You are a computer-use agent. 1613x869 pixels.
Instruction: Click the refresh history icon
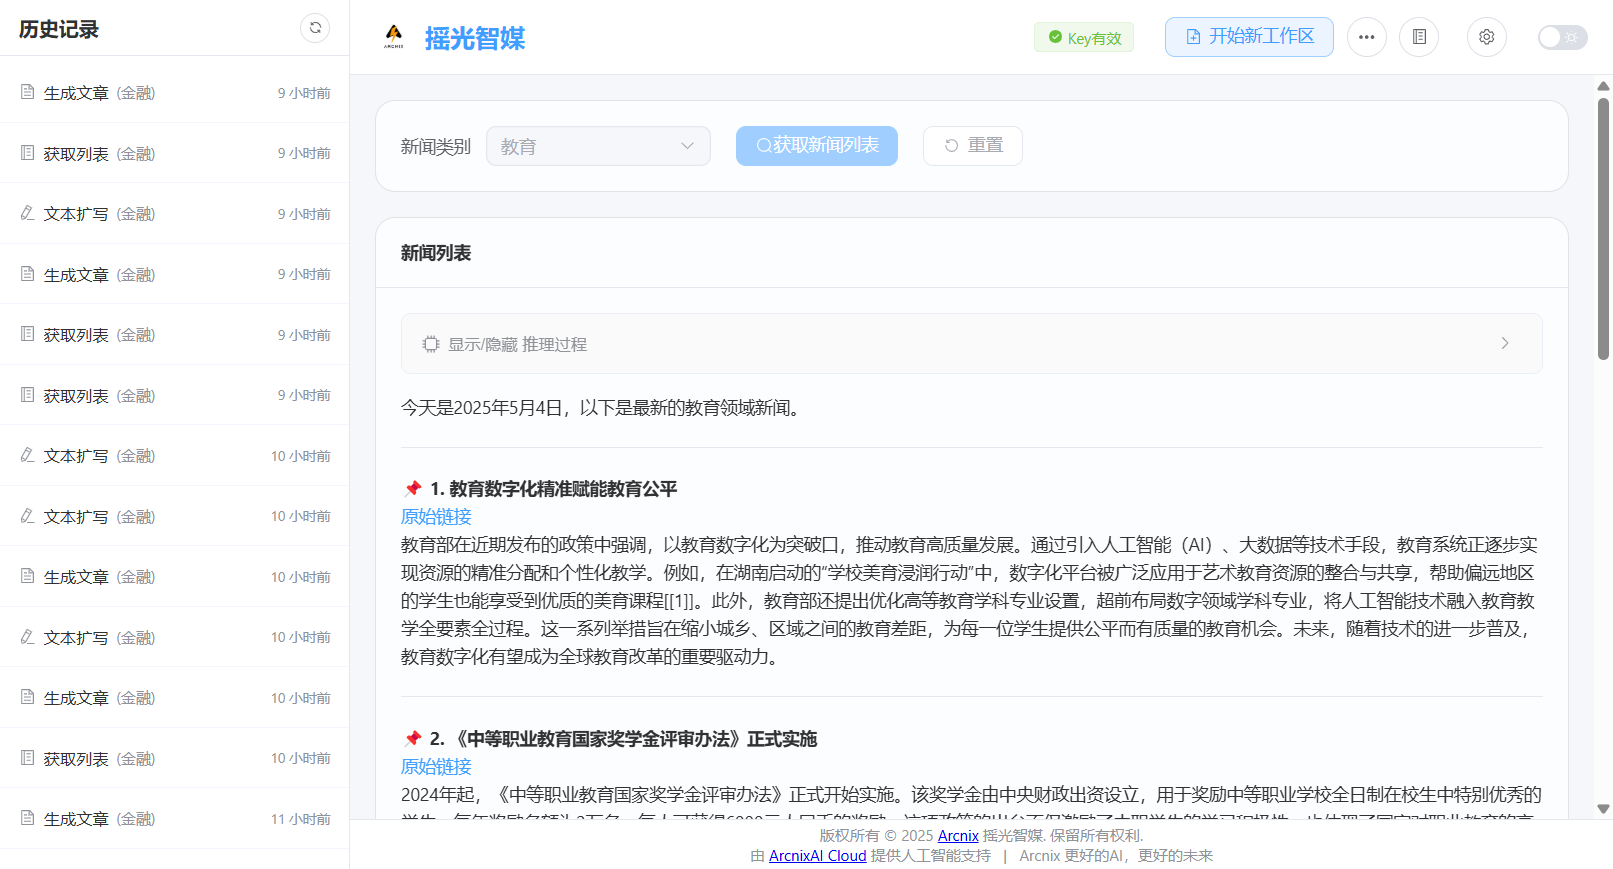click(315, 28)
